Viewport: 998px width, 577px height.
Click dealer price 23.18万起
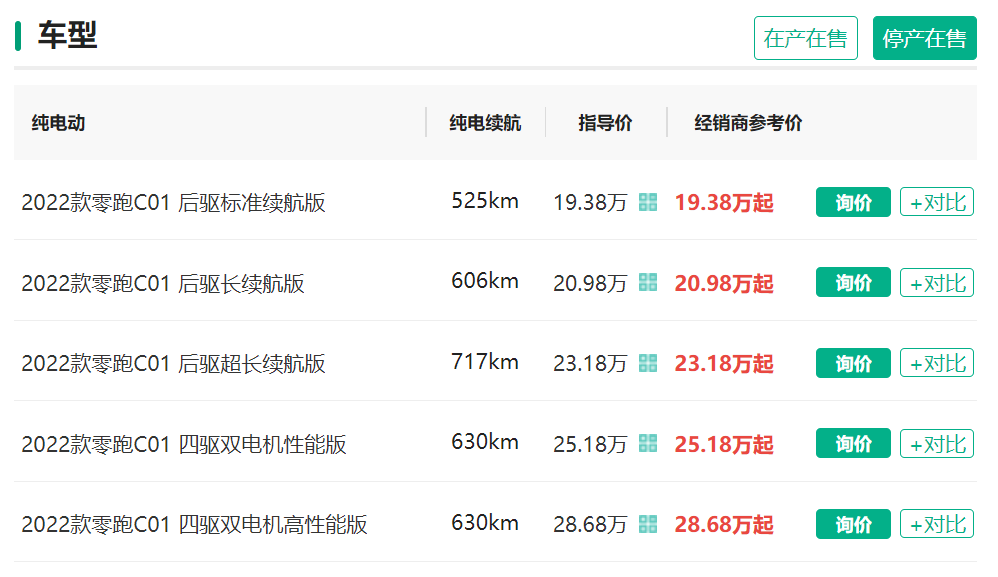pos(724,364)
